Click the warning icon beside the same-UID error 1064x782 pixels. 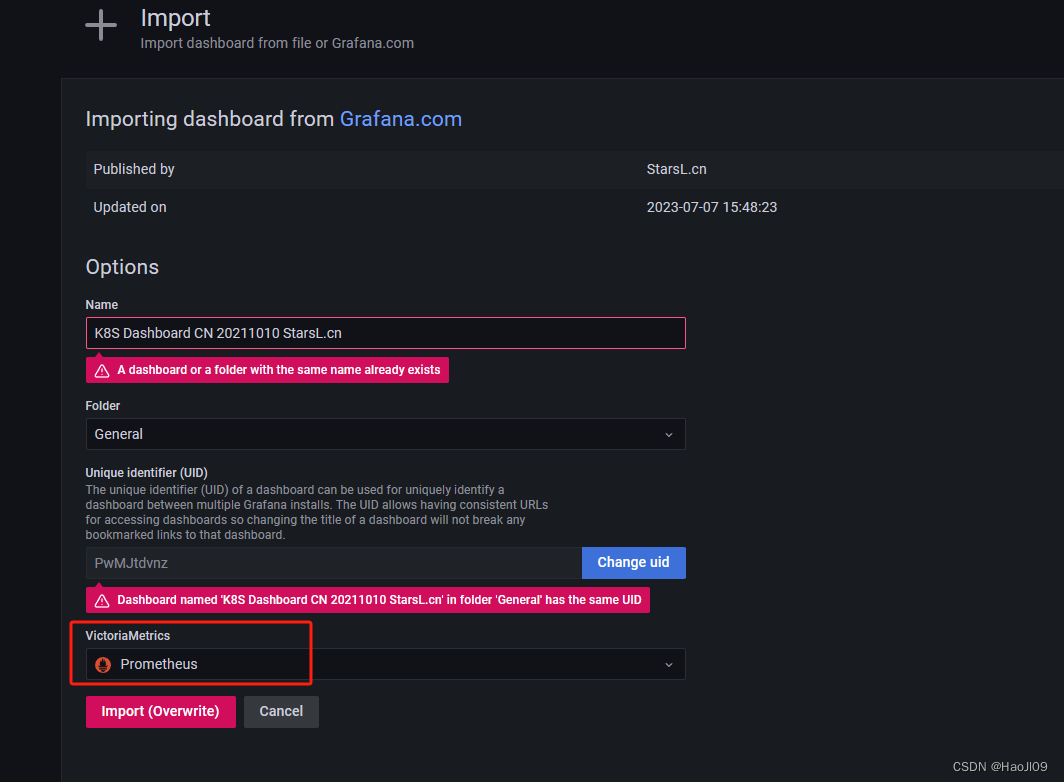(x=102, y=601)
